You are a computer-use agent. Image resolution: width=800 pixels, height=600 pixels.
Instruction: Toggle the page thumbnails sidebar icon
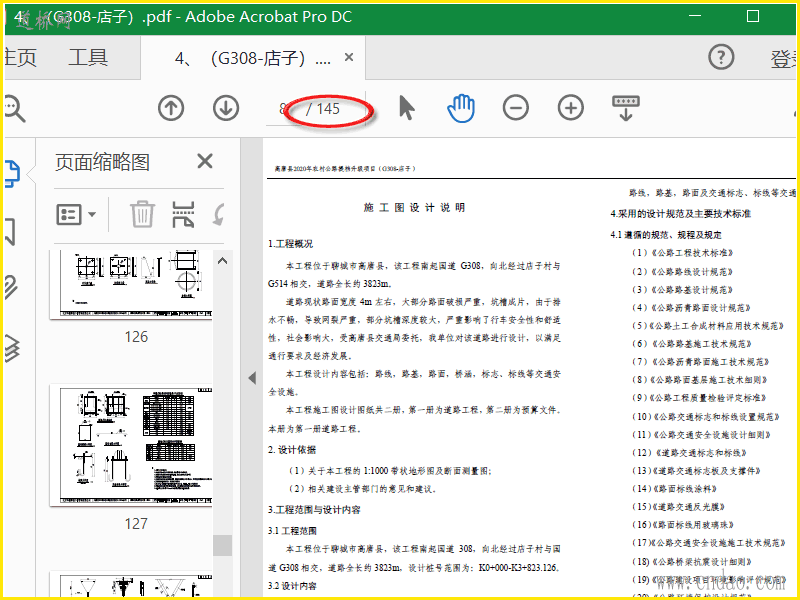(12, 173)
